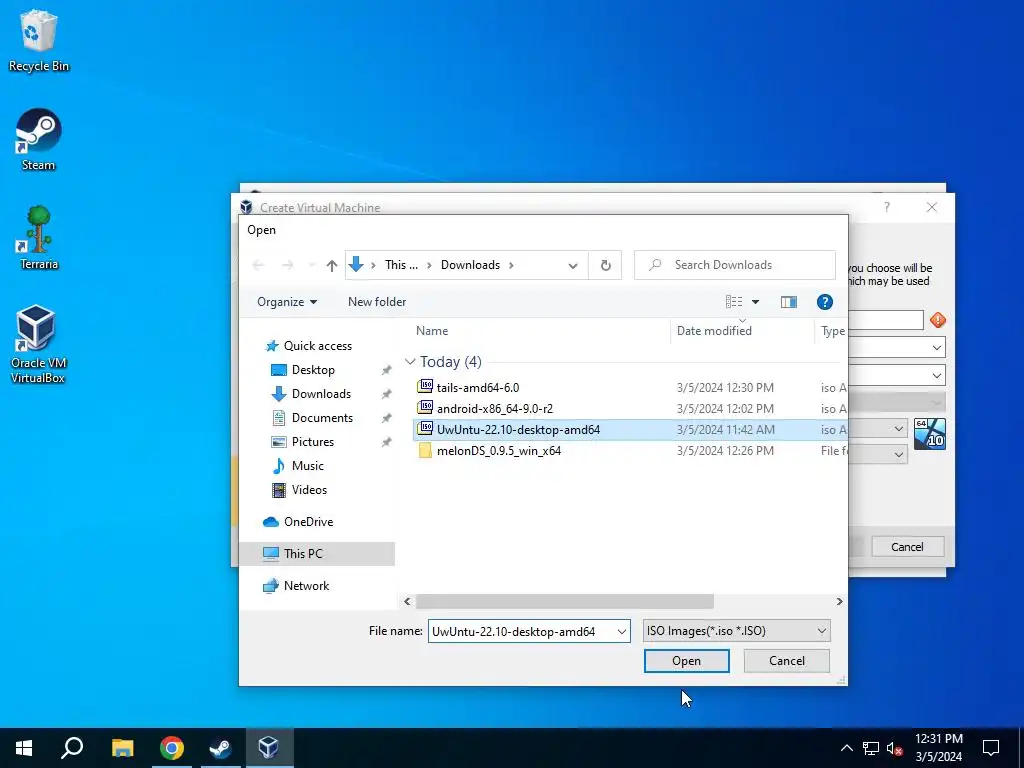Select Downloads in the navigation pane
This screenshot has width=1024, height=768.
(x=321, y=394)
